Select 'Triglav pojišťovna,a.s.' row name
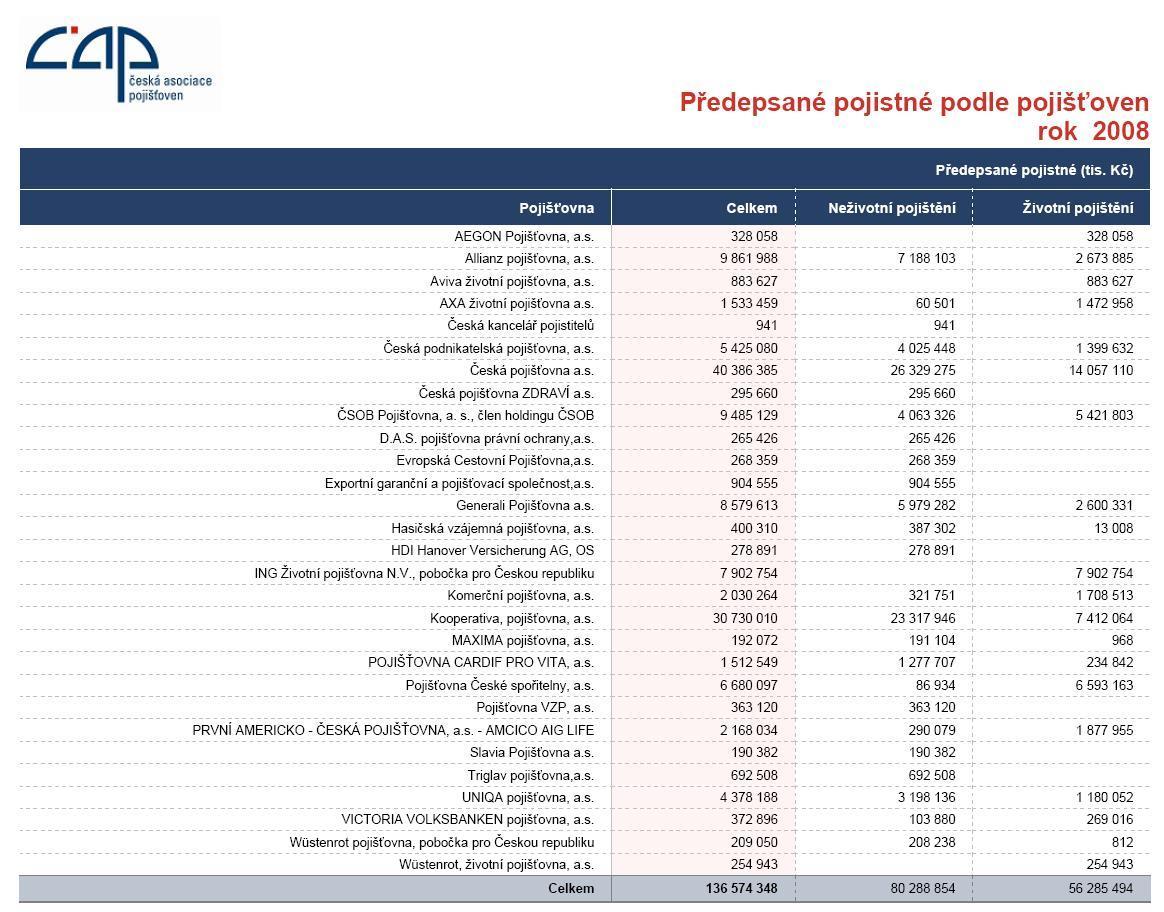 (x=531, y=775)
